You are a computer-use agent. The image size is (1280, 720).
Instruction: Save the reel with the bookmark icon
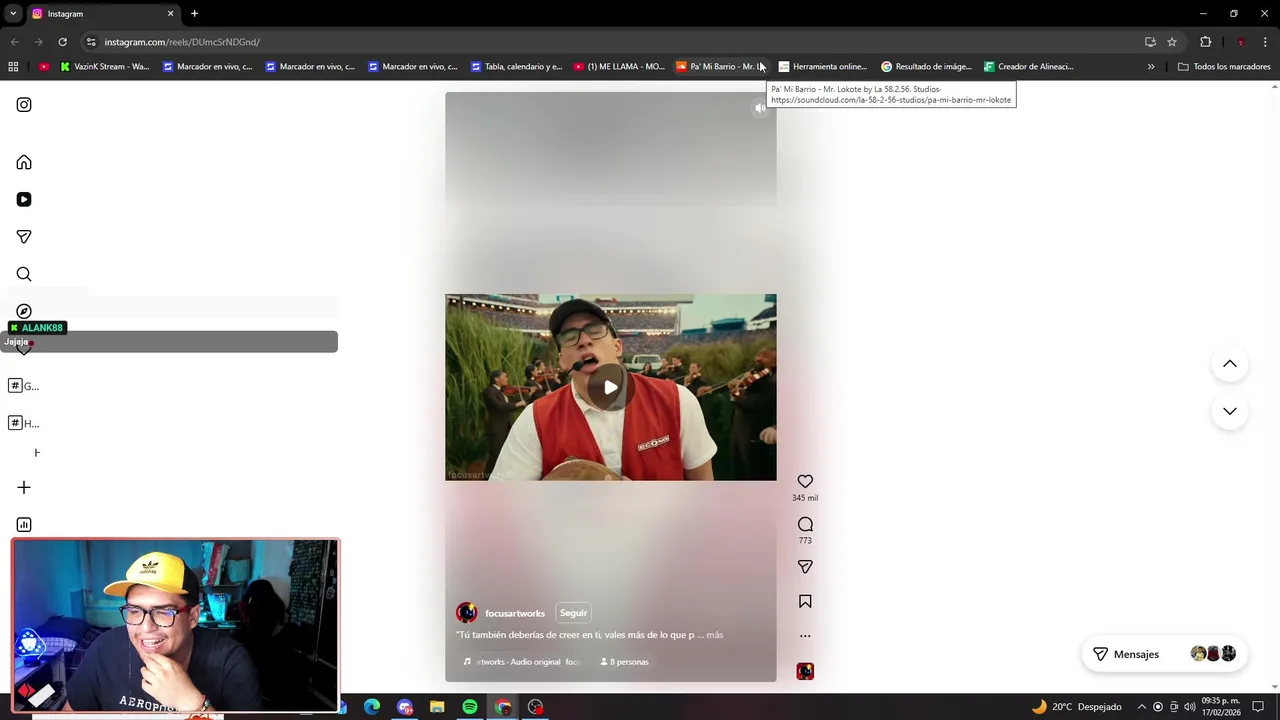805,601
